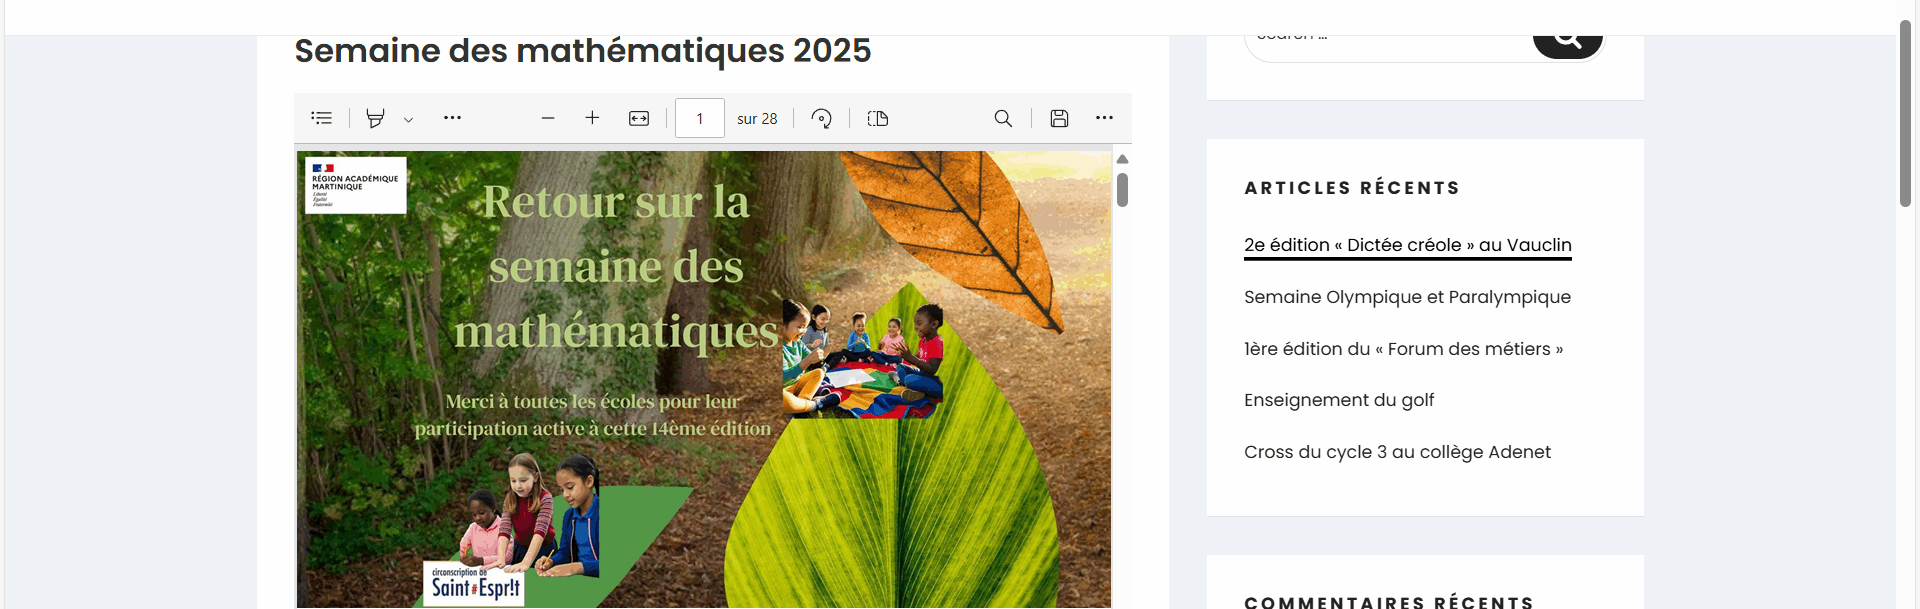Zoom in the PDF with plus icon
This screenshot has width=1920, height=609.
tap(592, 118)
